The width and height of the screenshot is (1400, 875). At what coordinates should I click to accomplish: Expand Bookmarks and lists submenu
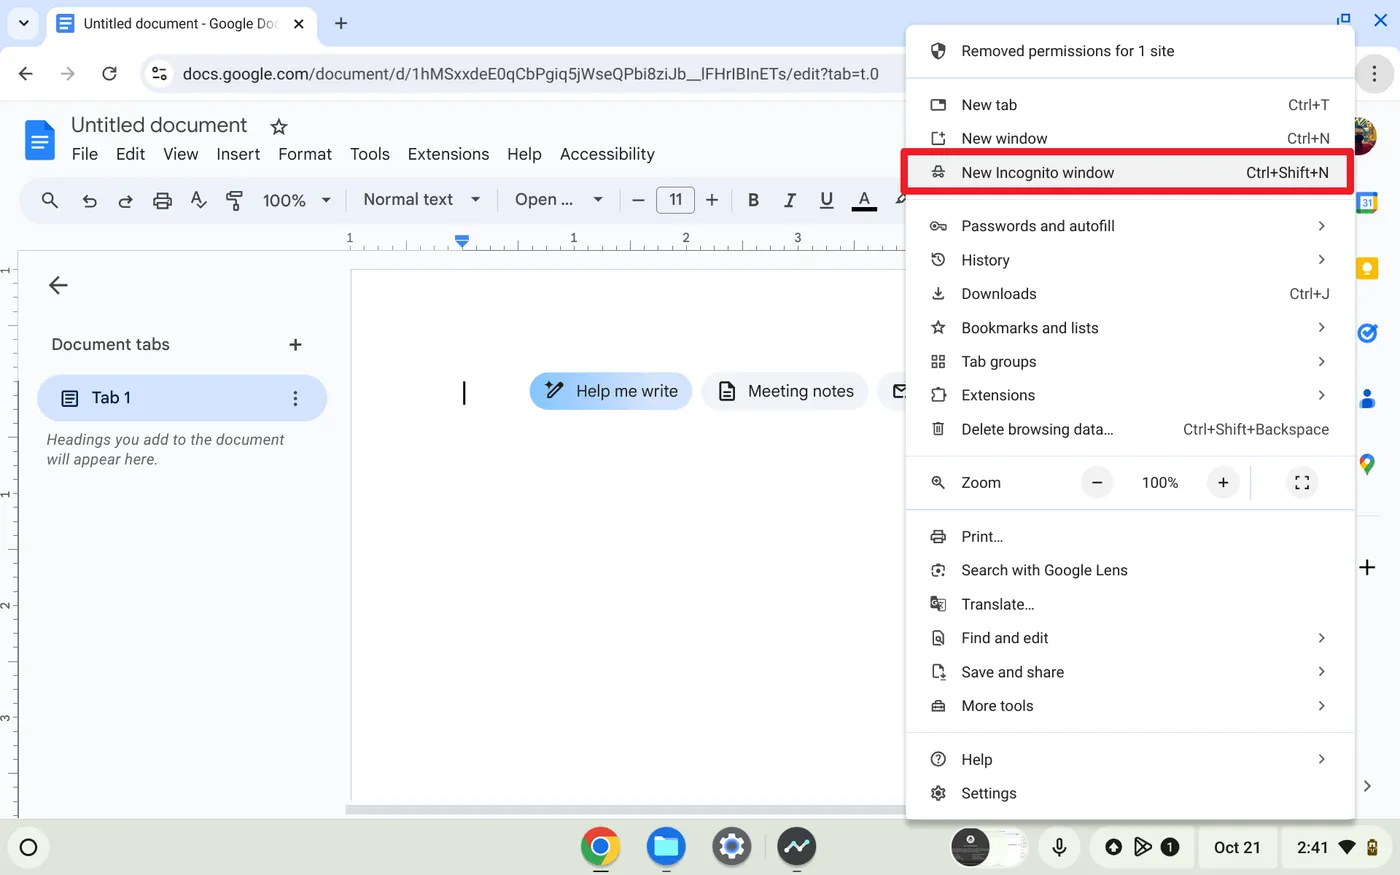tap(1130, 328)
